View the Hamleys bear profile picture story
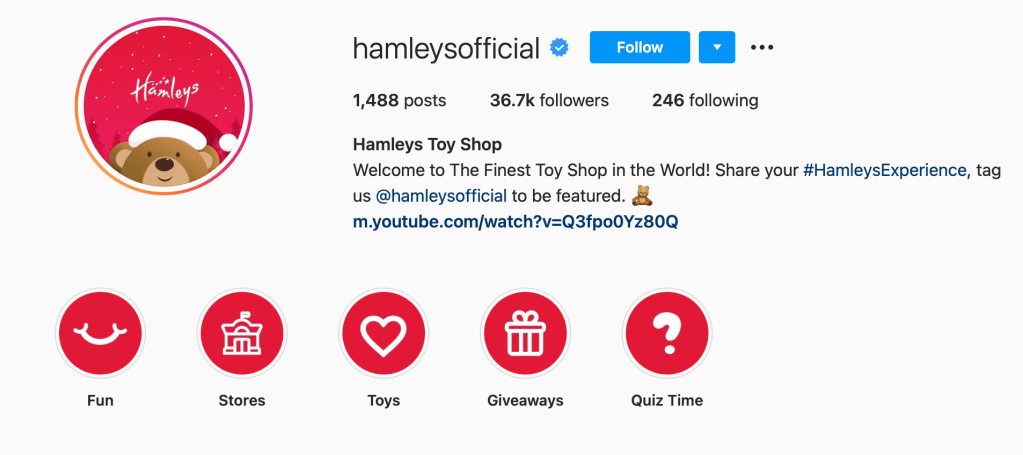Viewport: 1023px width, 455px height. 164,106
